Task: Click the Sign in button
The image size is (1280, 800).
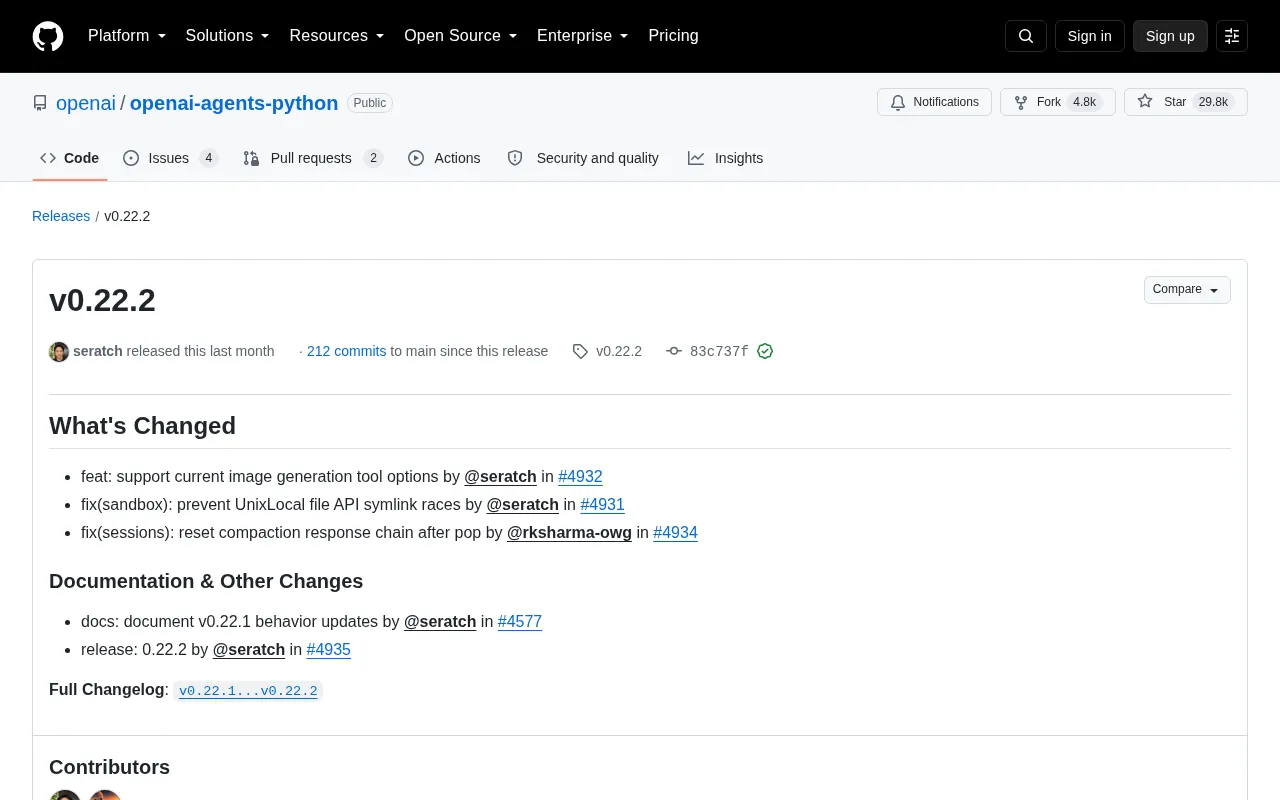Action: click(x=1089, y=36)
